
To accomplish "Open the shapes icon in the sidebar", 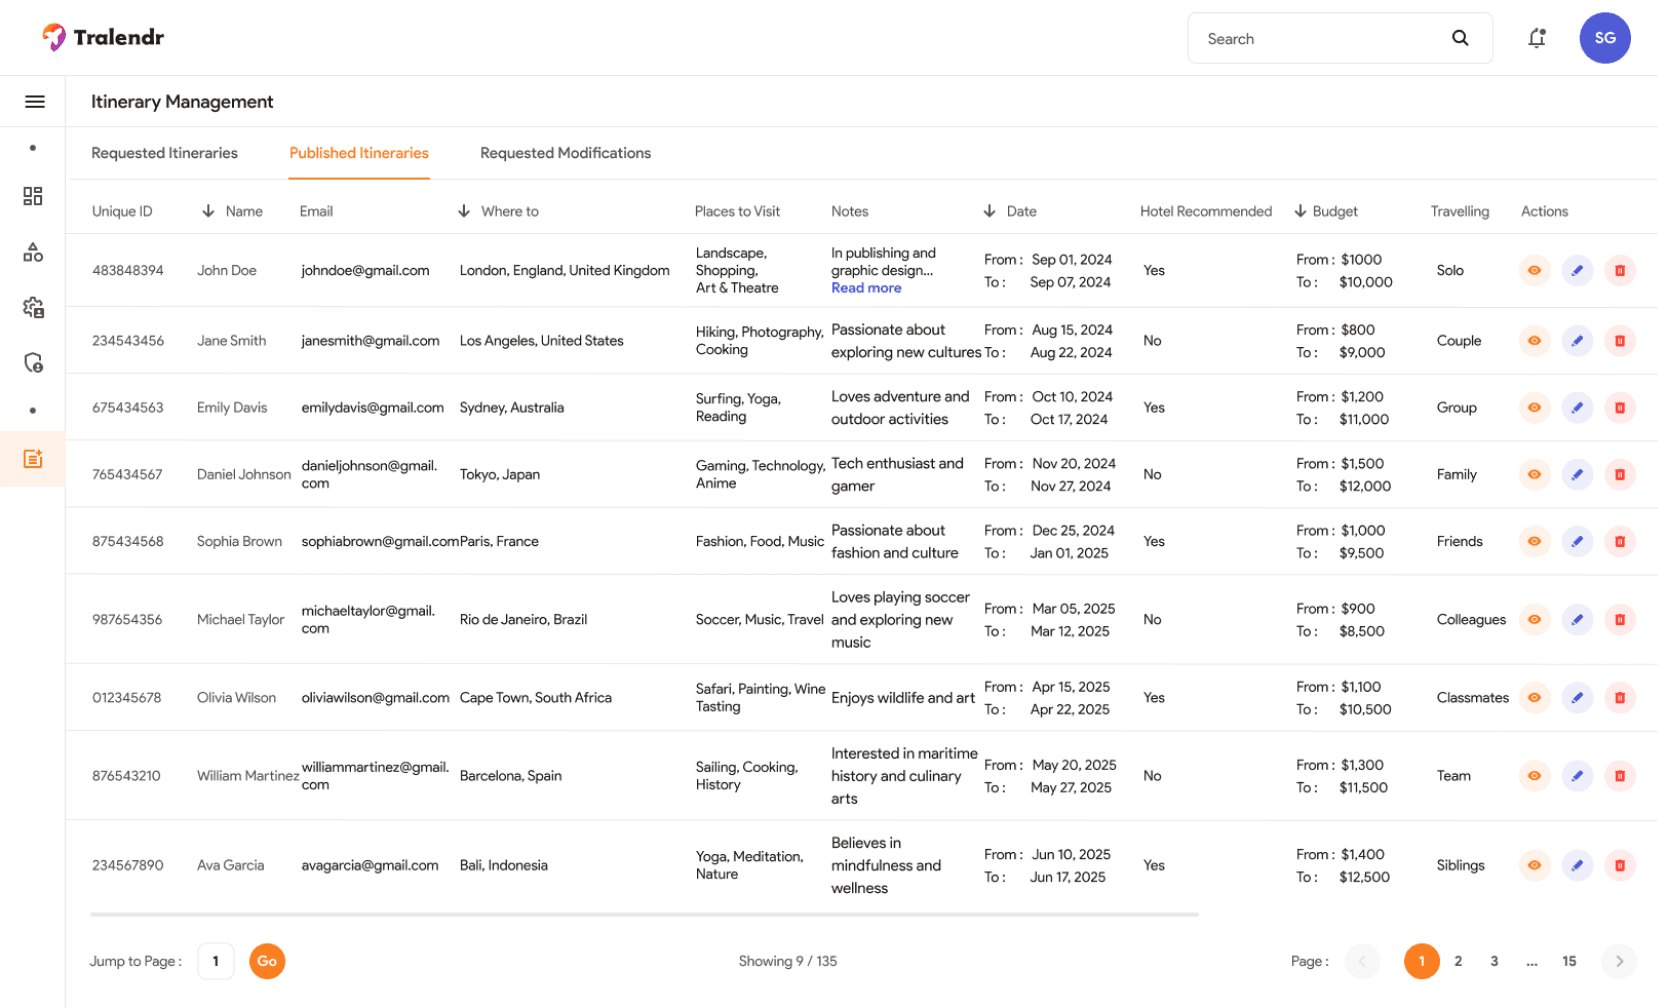I will coord(33,252).
